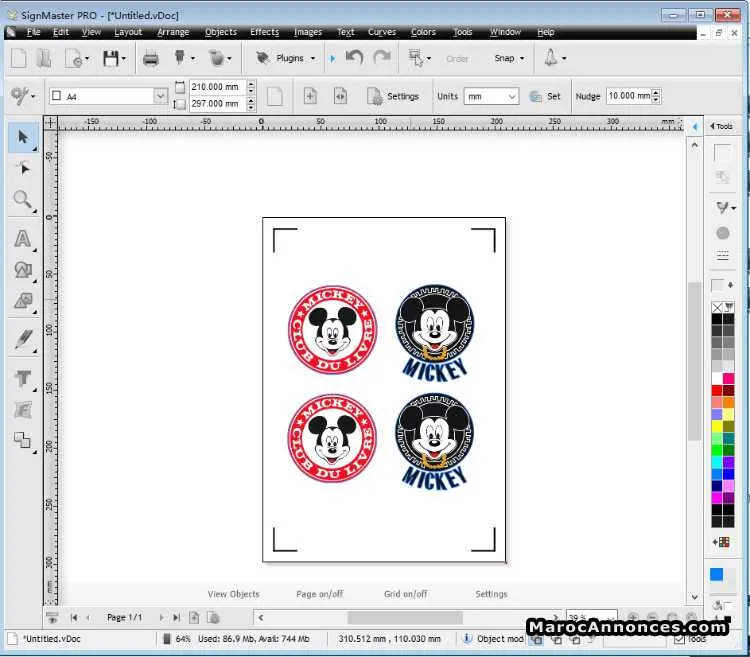Screen dimensions: 750x657
Task: Pick the yellow color swatch
Action: pos(717,426)
